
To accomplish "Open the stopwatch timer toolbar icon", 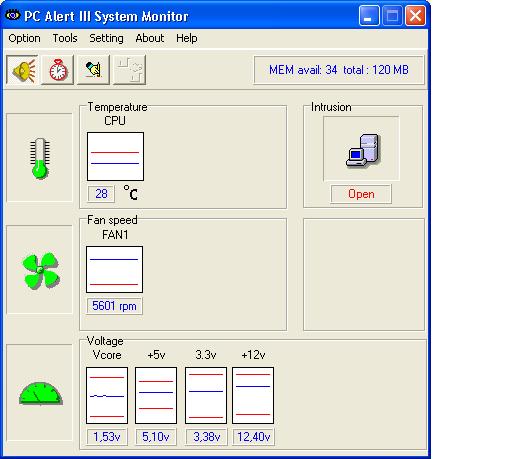I will 58,70.
